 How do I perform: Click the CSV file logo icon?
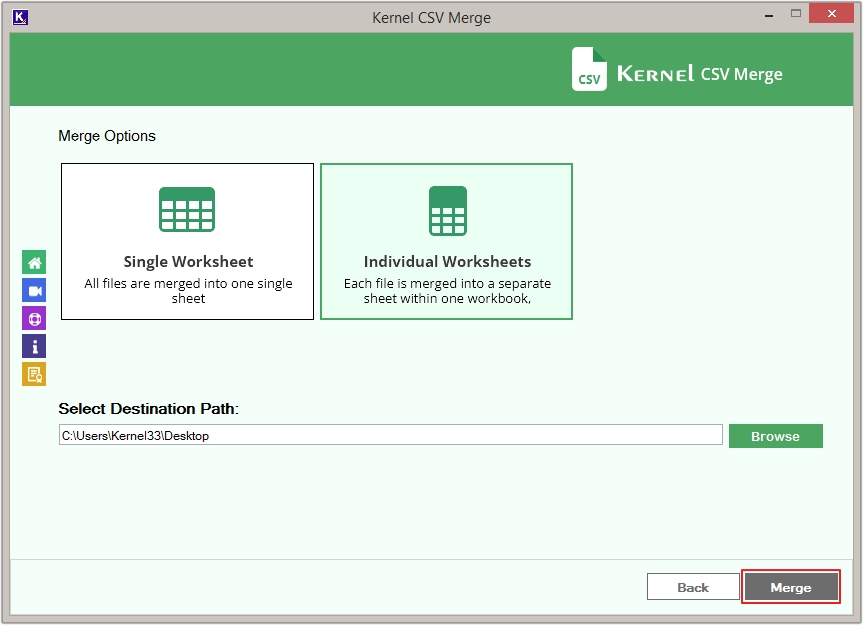coord(589,69)
